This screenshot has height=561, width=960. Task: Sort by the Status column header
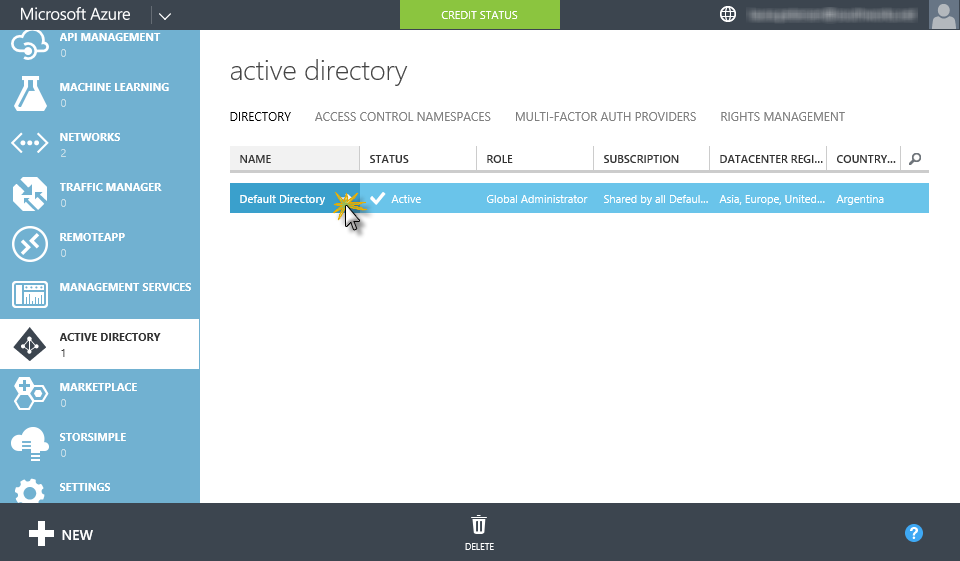[x=418, y=159]
